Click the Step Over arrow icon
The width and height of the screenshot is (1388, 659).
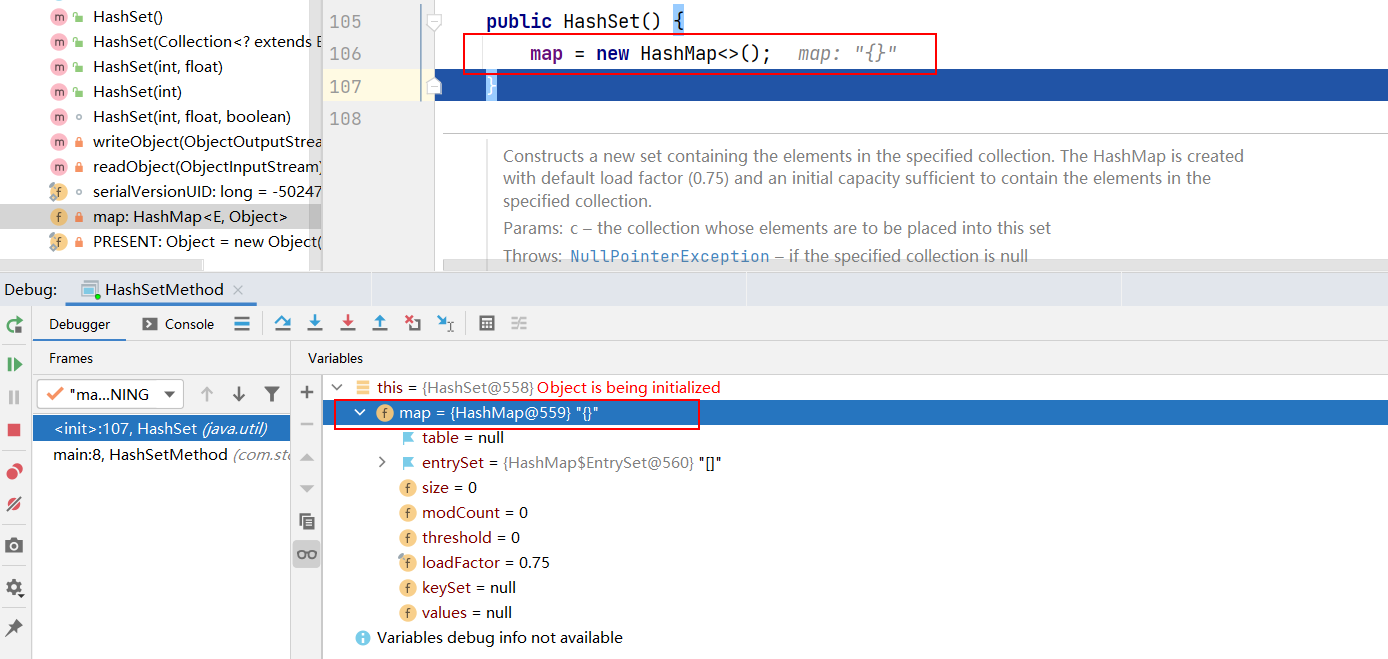click(283, 323)
